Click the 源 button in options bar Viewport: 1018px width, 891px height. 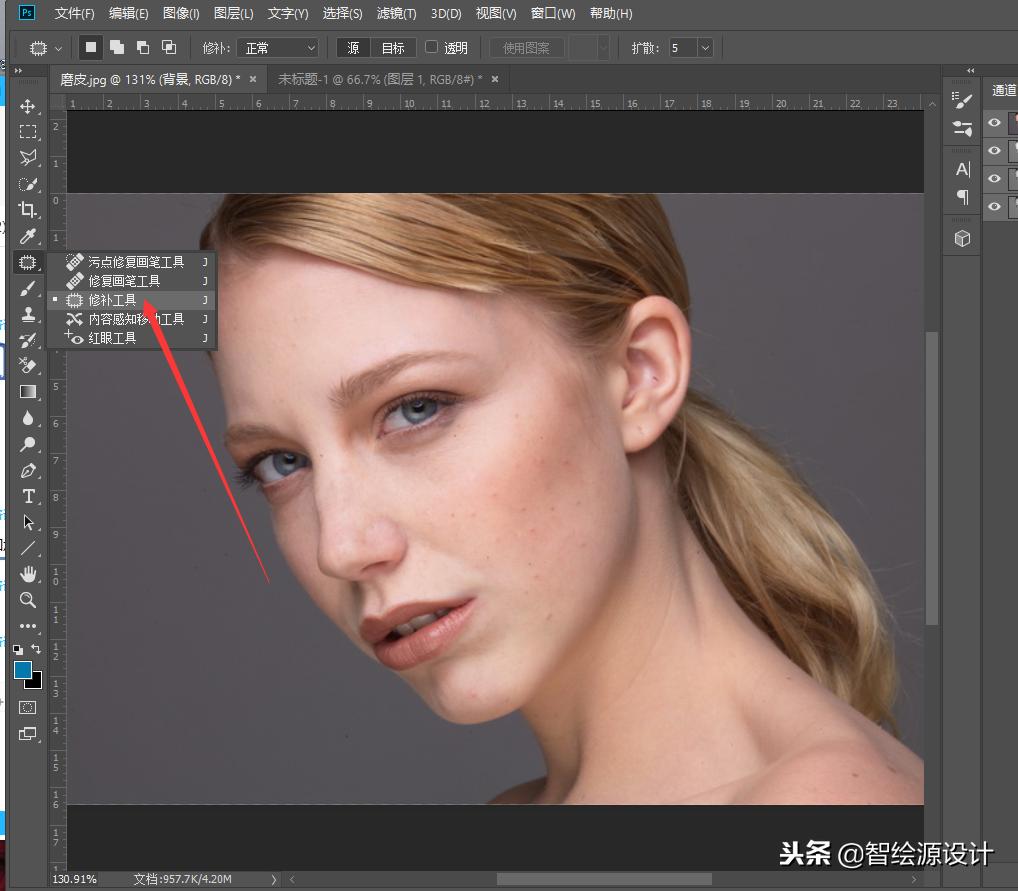353,48
